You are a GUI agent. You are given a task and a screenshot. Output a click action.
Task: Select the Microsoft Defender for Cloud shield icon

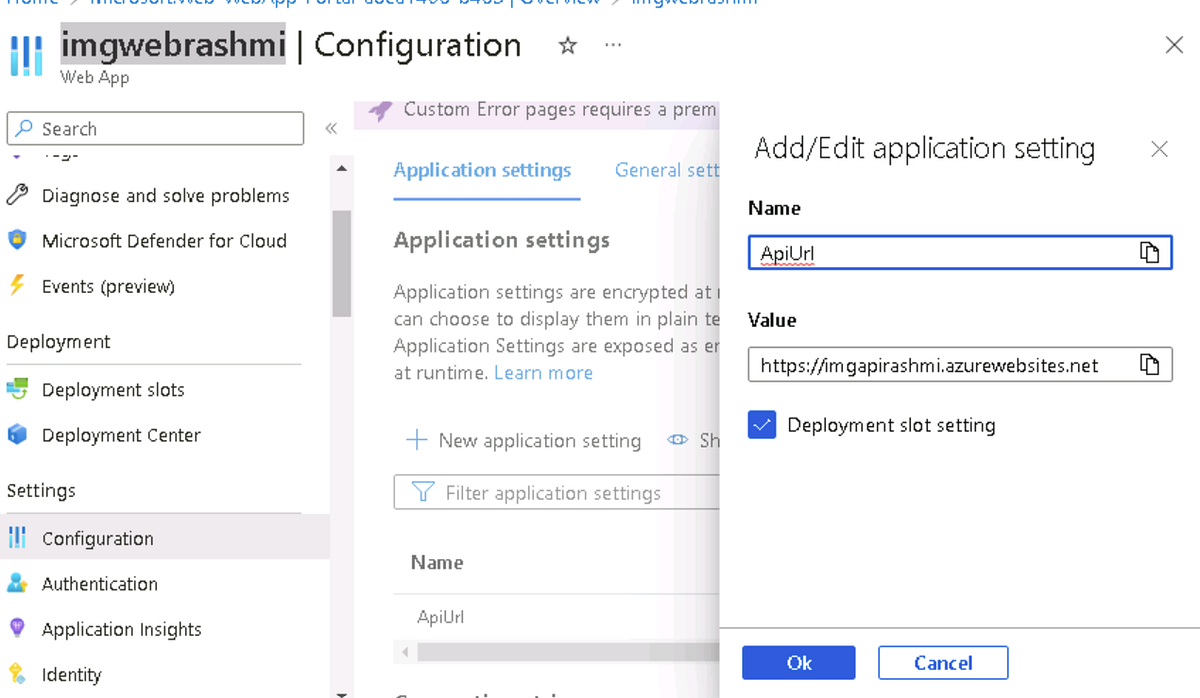(x=17, y=240)
